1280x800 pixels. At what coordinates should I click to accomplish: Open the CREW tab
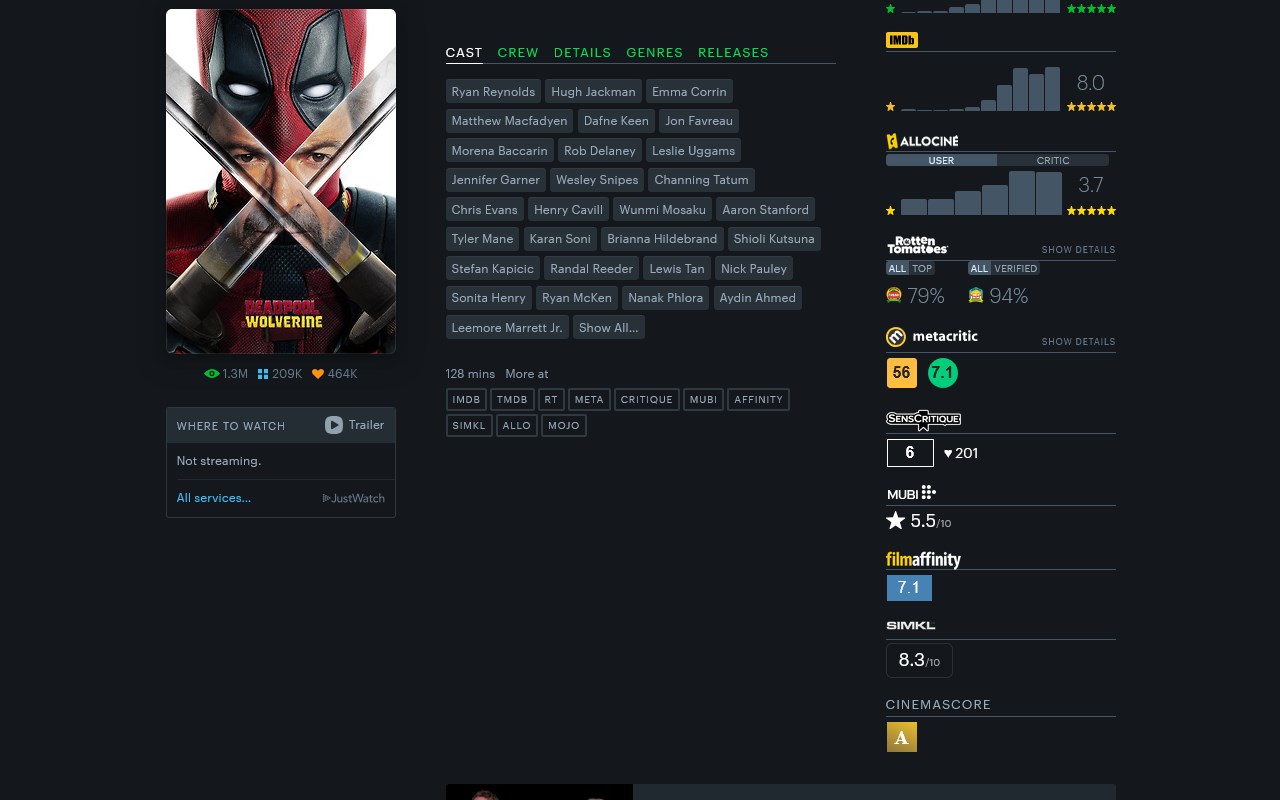(518, 52)
